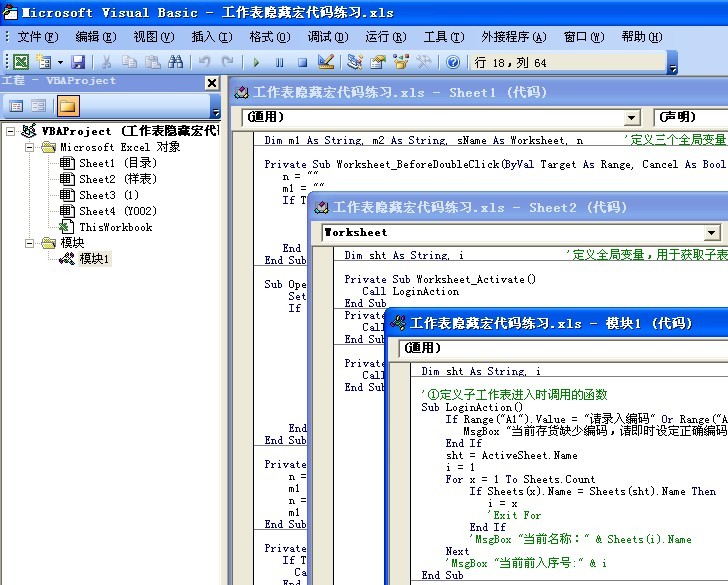Click View Object icon in project panel
This screenshot has width=728, height=585.
pos(39,106)
